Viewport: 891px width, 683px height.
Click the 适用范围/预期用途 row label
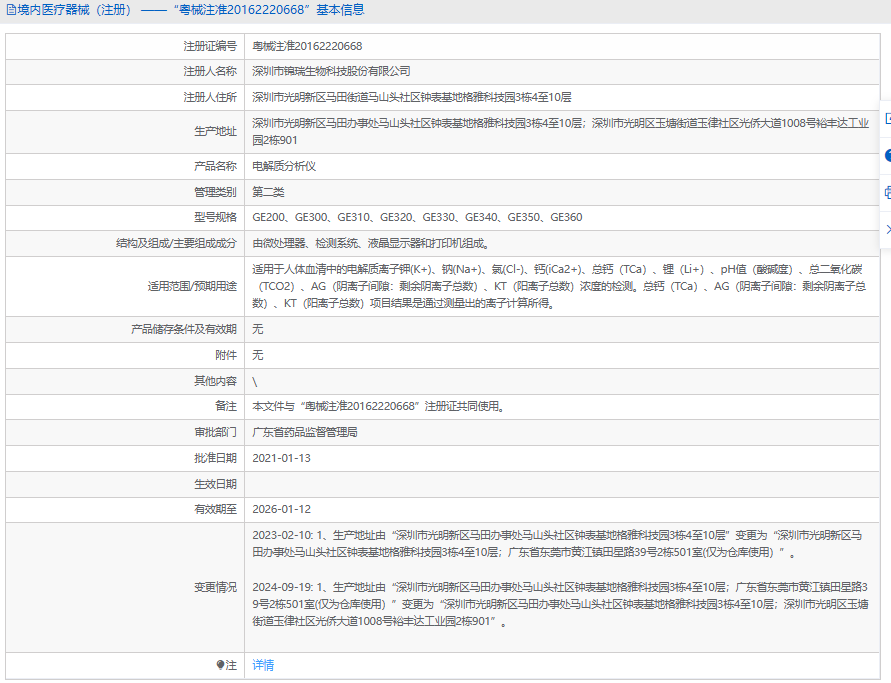click(x=189, y=286)
